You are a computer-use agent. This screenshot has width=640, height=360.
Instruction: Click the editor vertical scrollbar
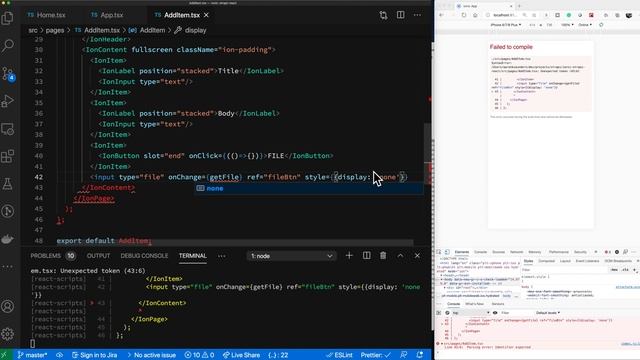pos(428,141)
